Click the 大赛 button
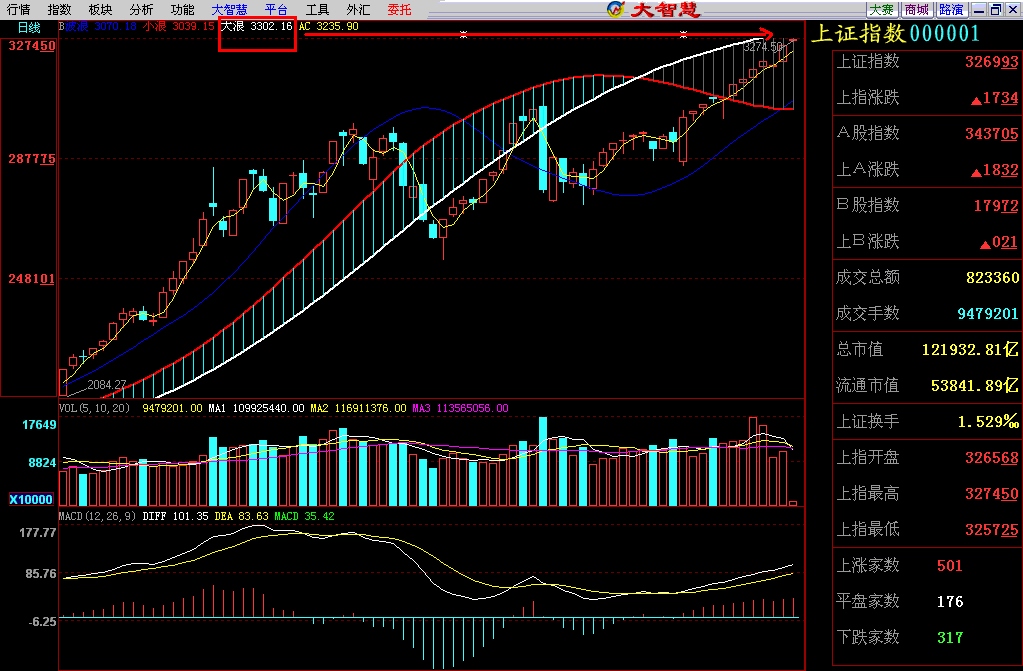Viewport: 1023px width, 671px height. pos(881,9)
